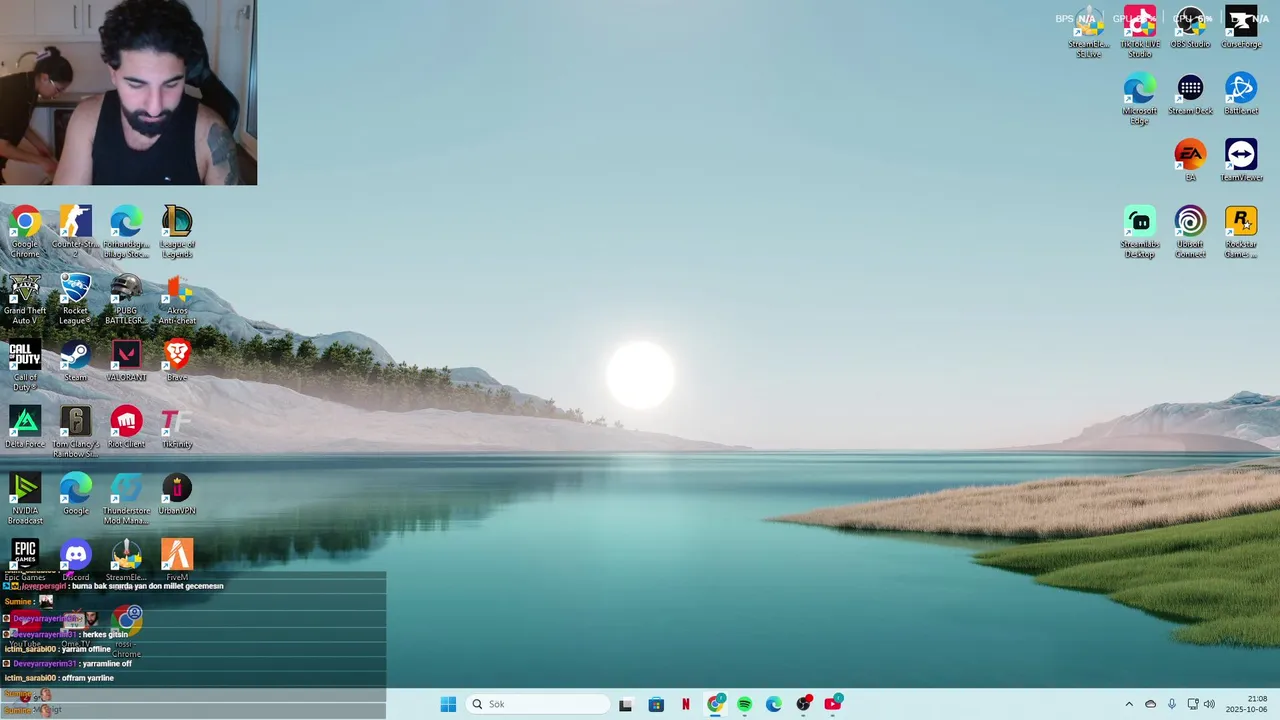
Task: Switch to OBS Studio in taskbar
Action: coord(803,704)
